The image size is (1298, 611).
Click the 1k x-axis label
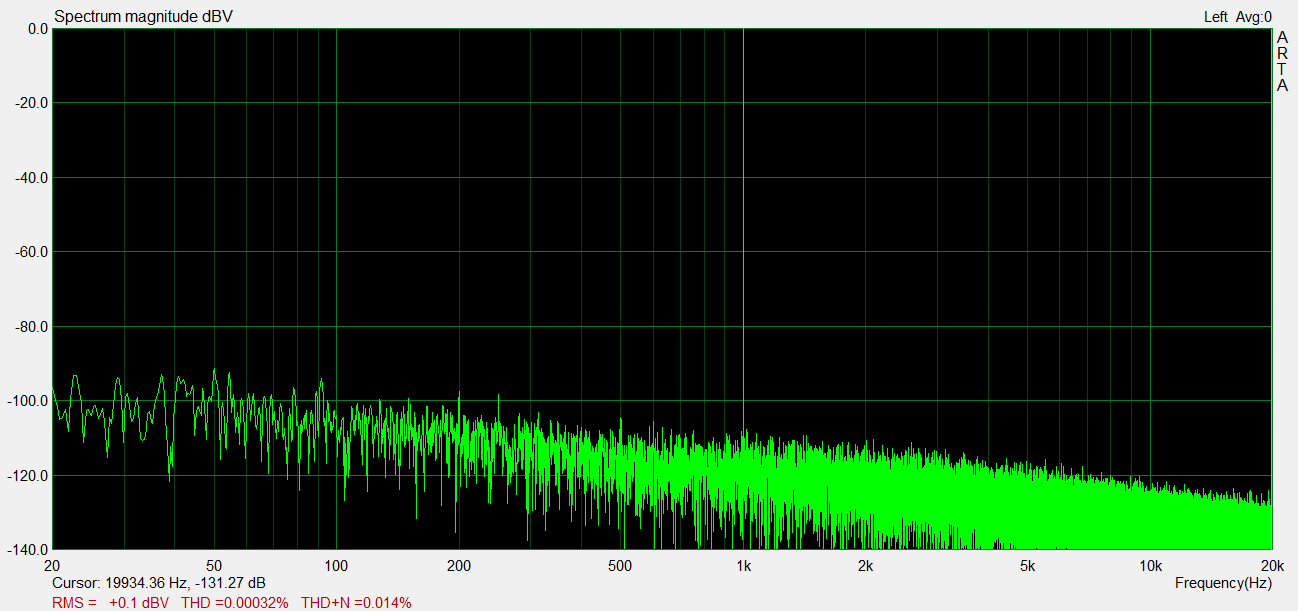(x=743, y=566)
